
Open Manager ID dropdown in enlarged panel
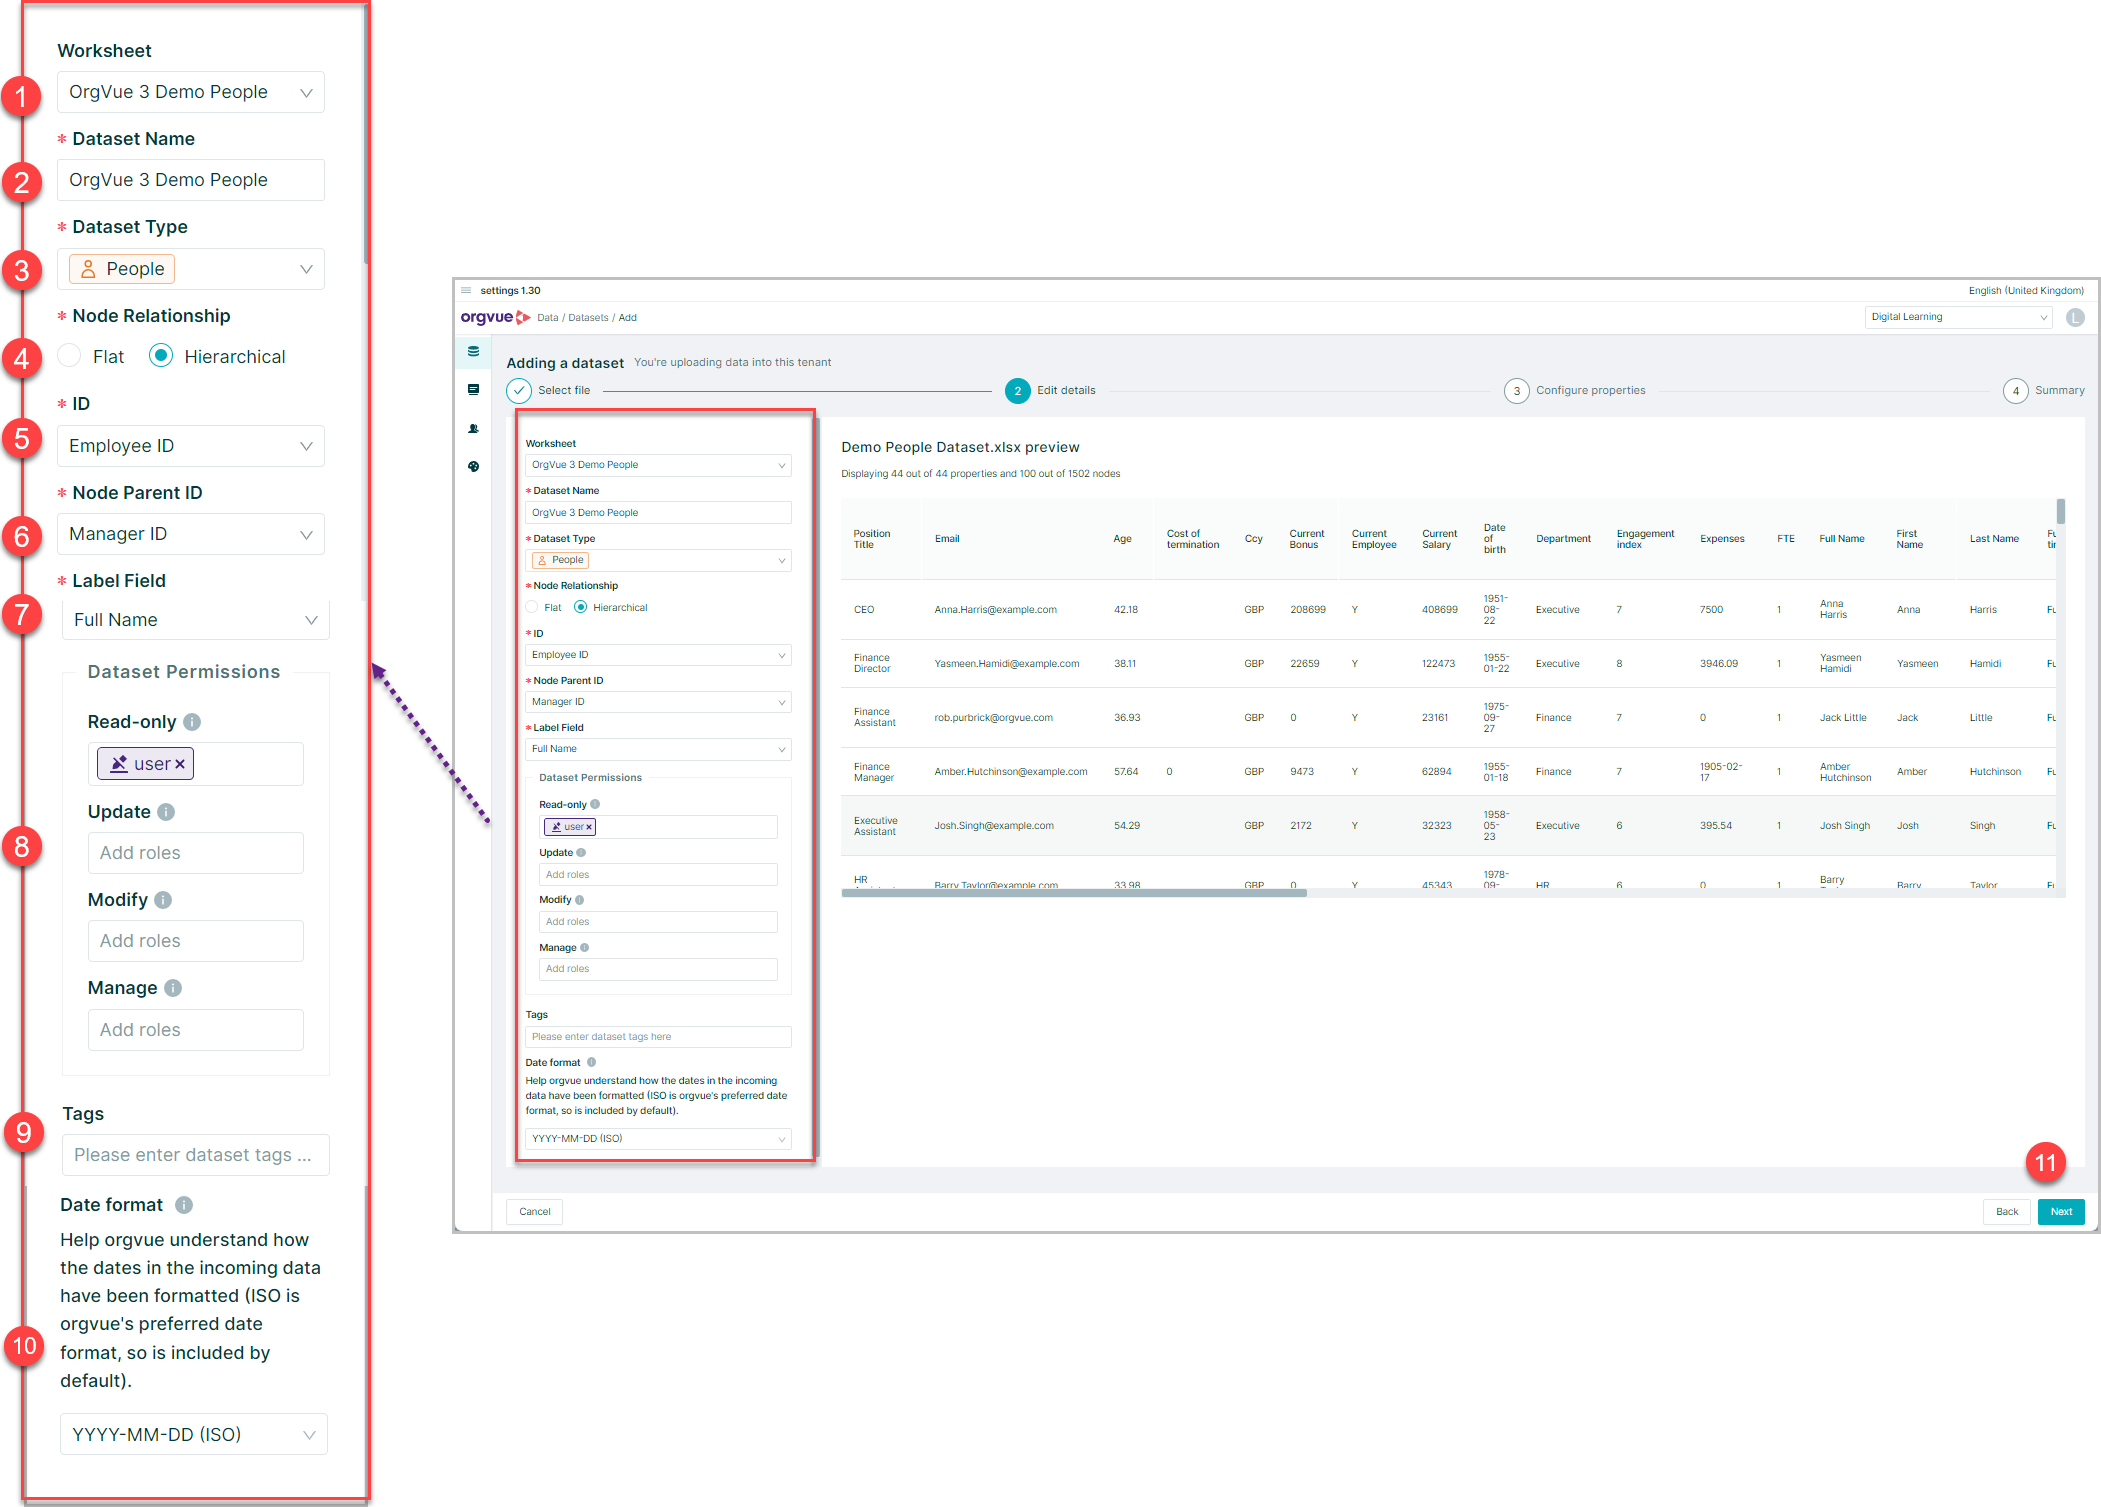point(191,534)
